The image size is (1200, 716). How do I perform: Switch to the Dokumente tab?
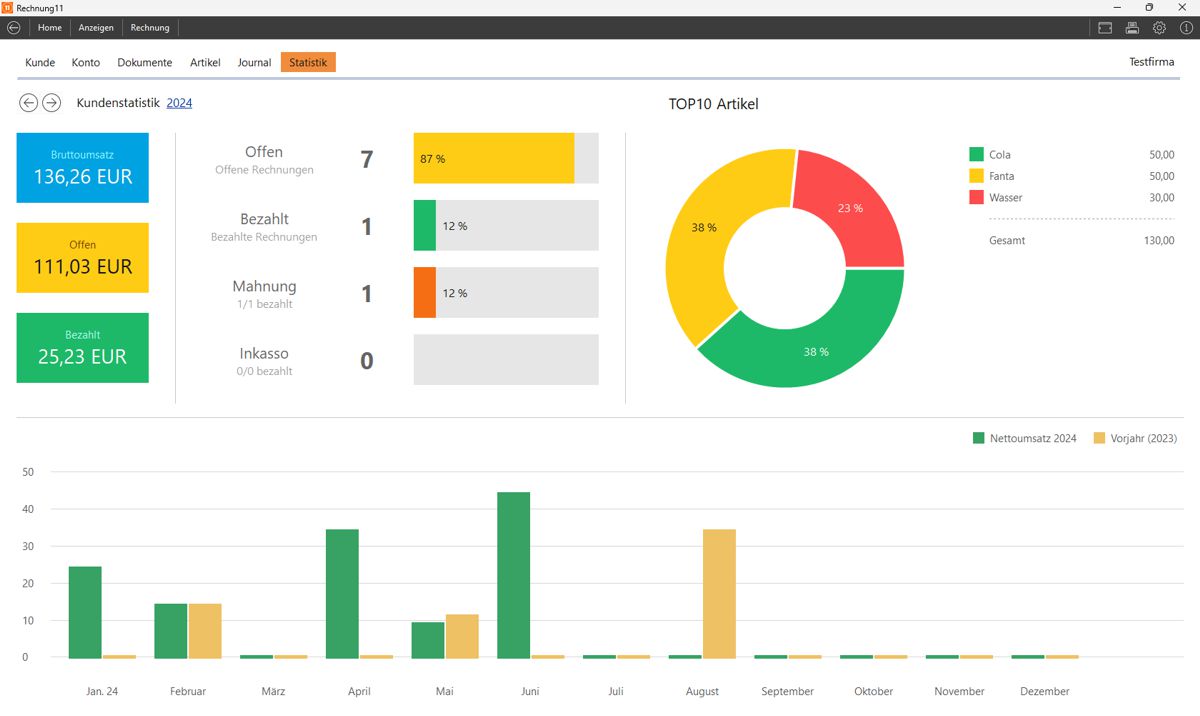pyautogui.click(x=145, y=62)
